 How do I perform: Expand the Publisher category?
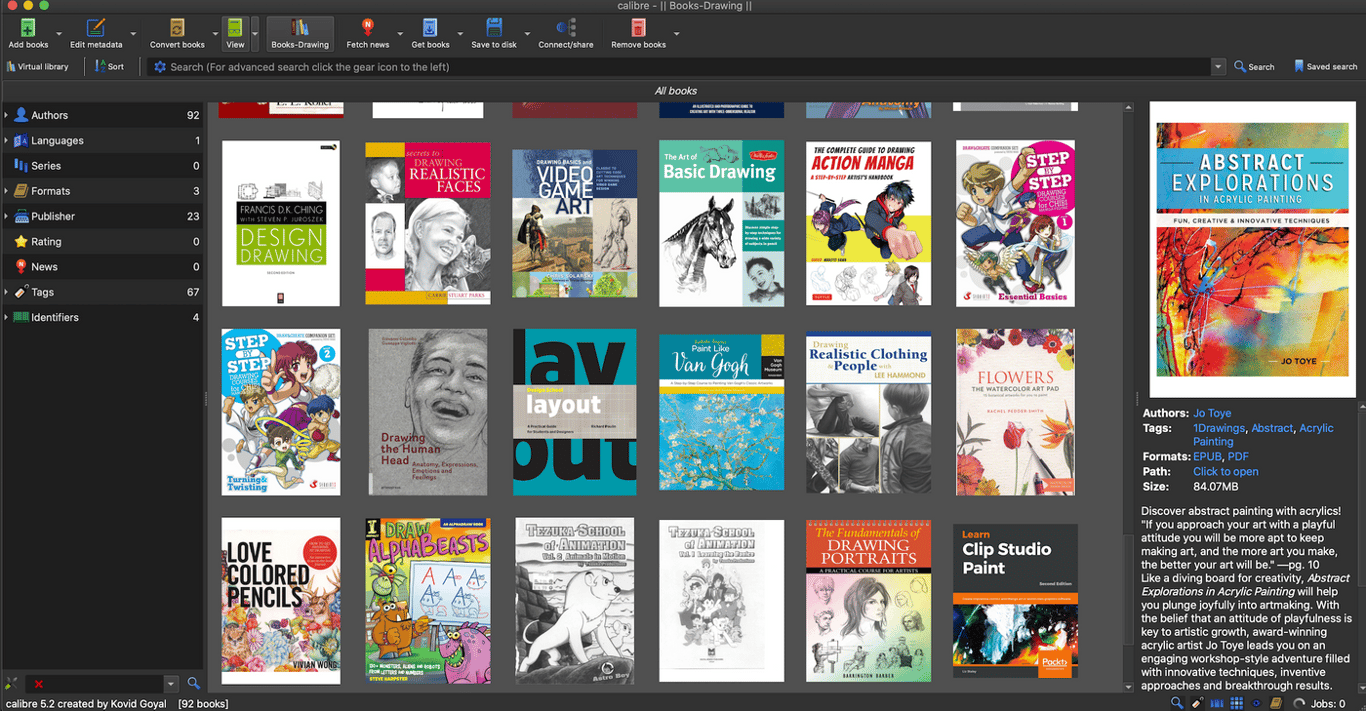(6, 216)
